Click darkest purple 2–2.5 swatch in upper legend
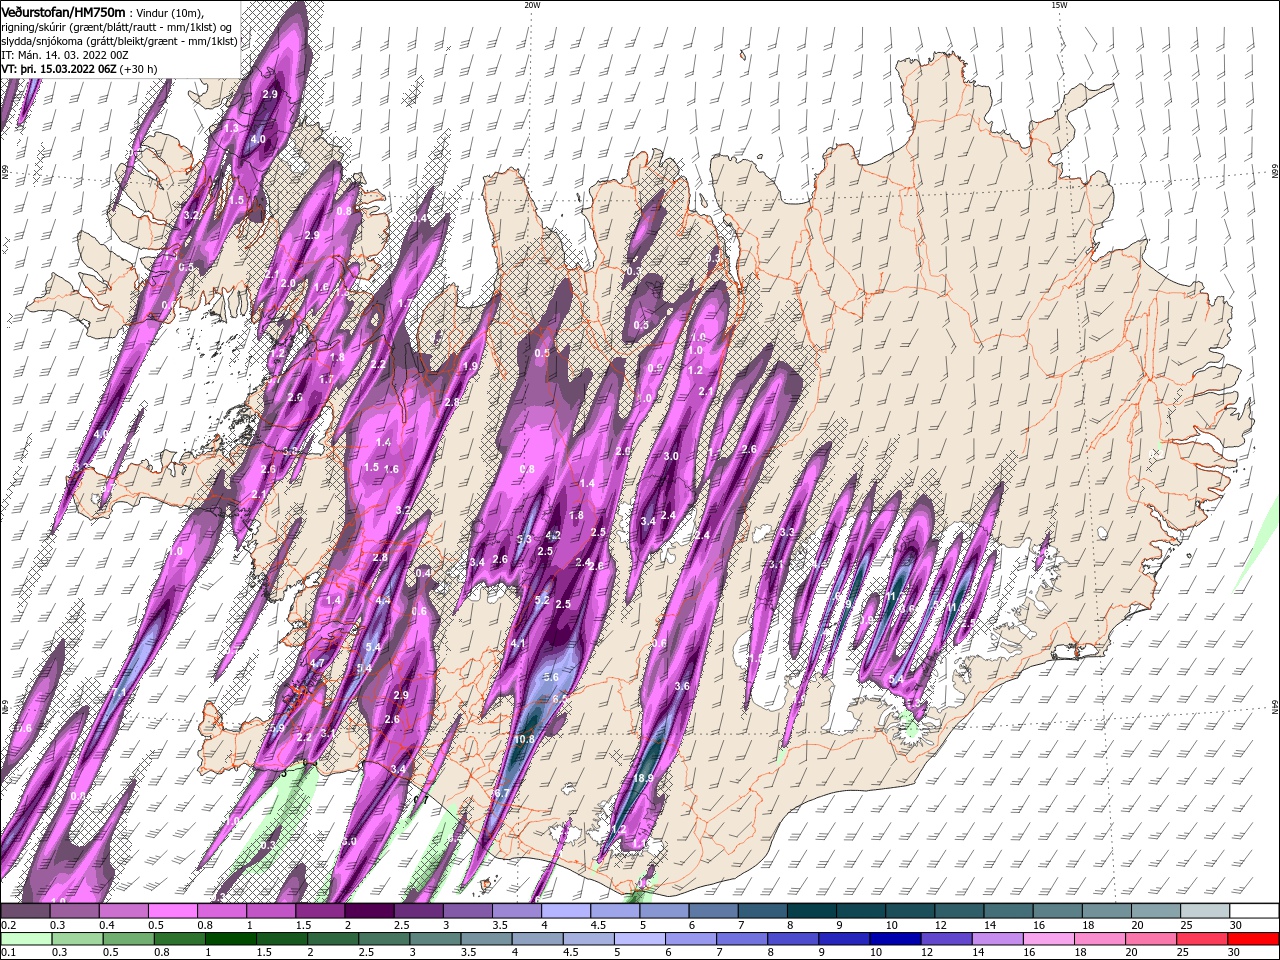 pyautogui.click(x=368, y=911)
